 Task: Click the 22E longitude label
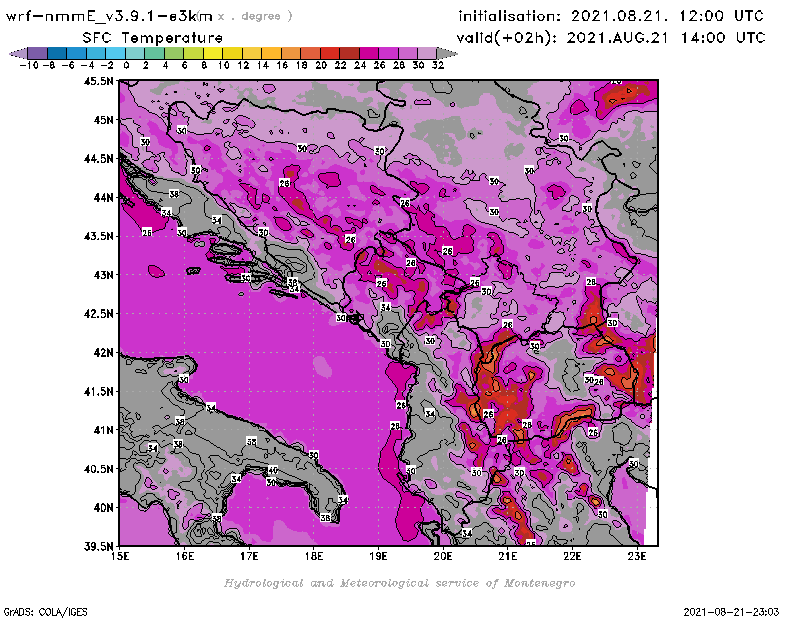coord(572,556)
